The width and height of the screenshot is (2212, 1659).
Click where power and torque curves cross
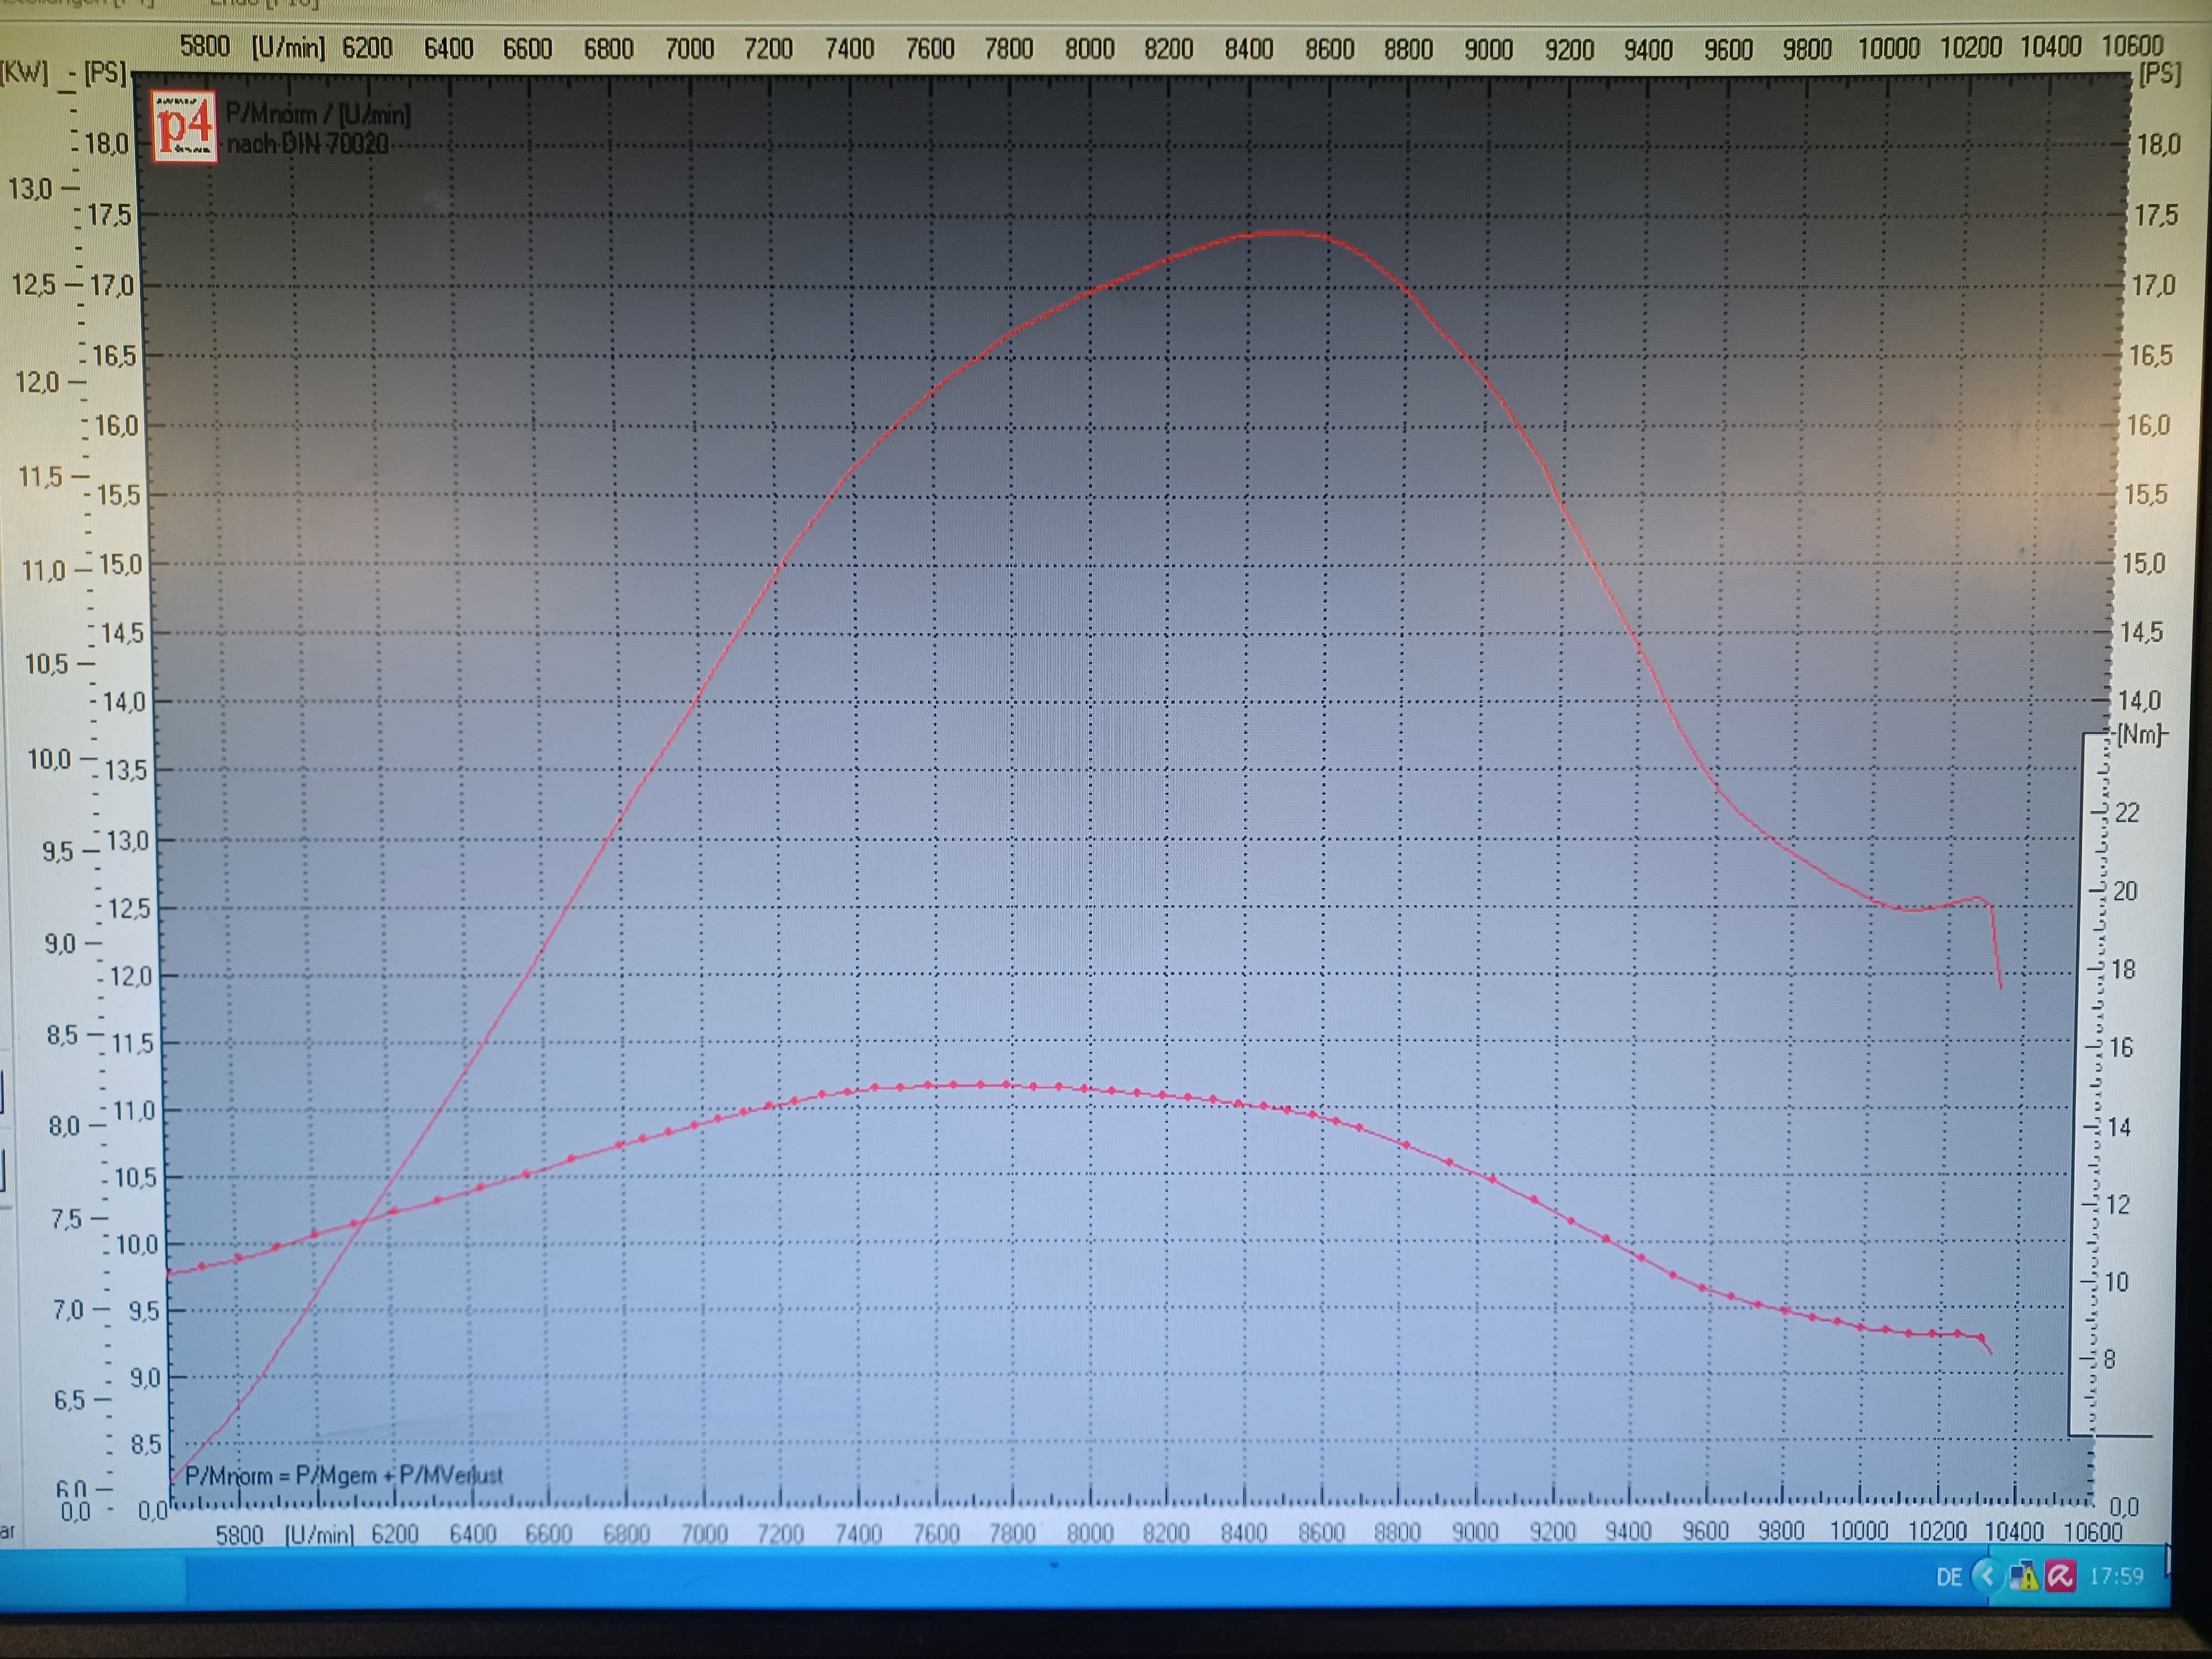pyautogui.click(x=364, y=1220)
